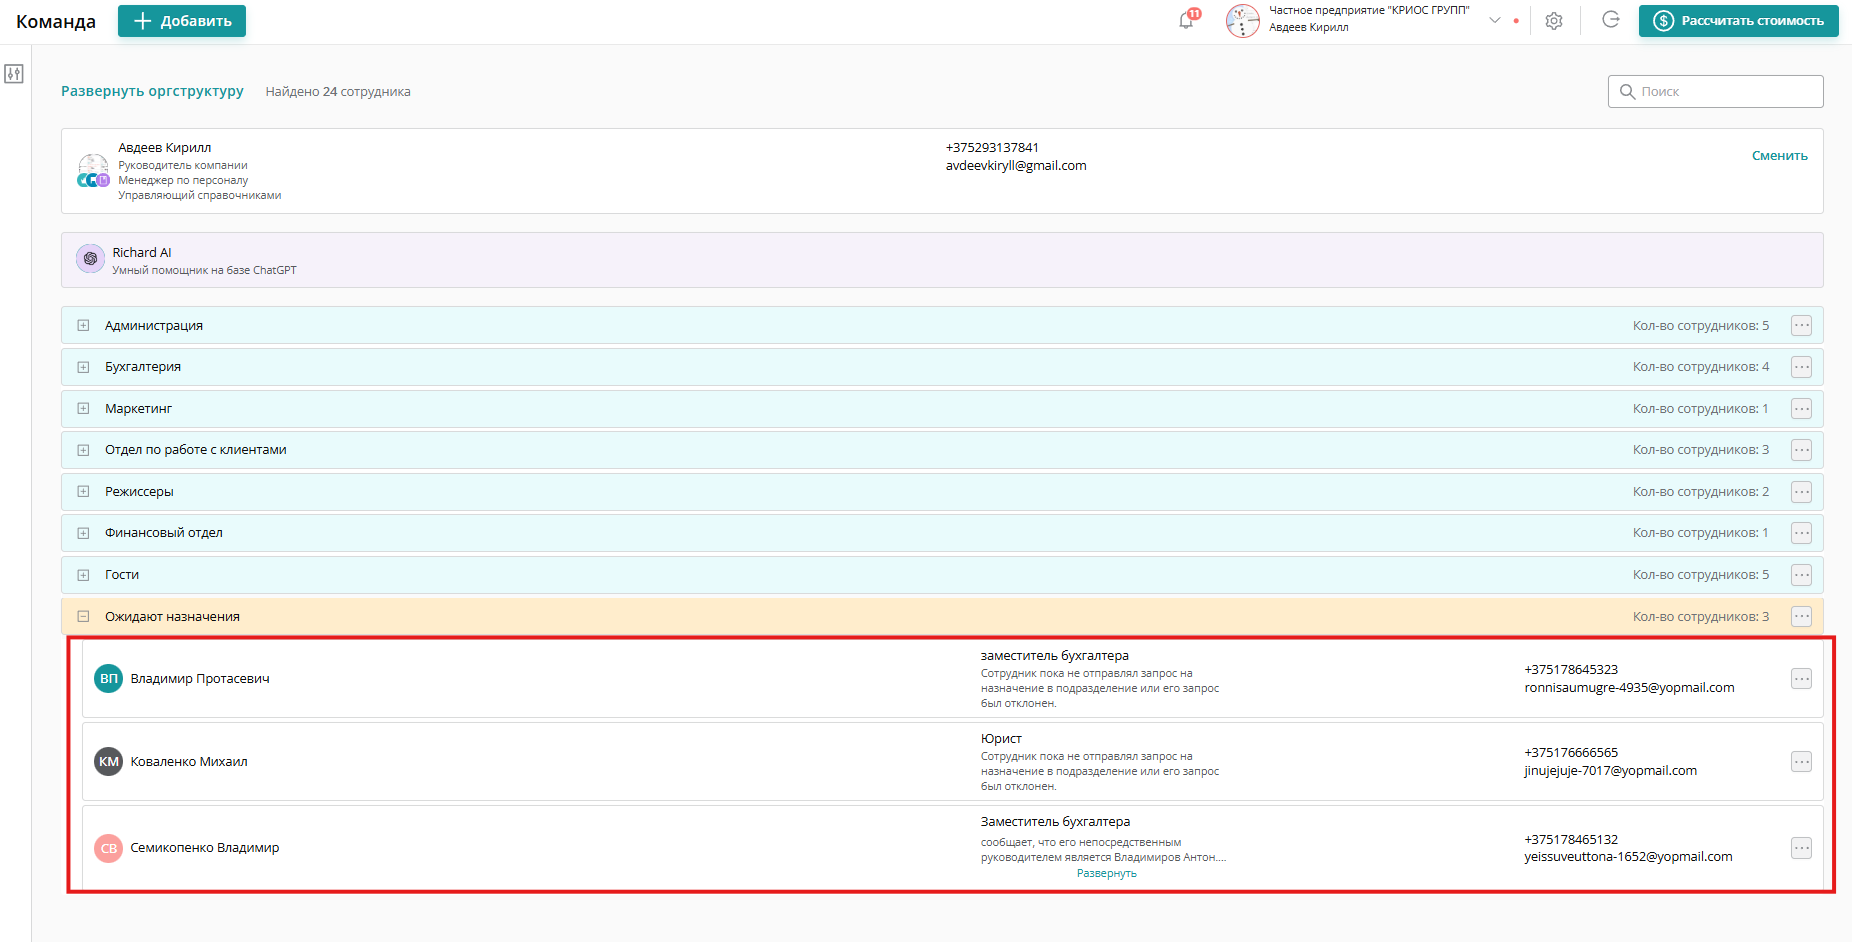
Task: Open the filter sliders sidebar icon
Action: (x=14, y=74)
